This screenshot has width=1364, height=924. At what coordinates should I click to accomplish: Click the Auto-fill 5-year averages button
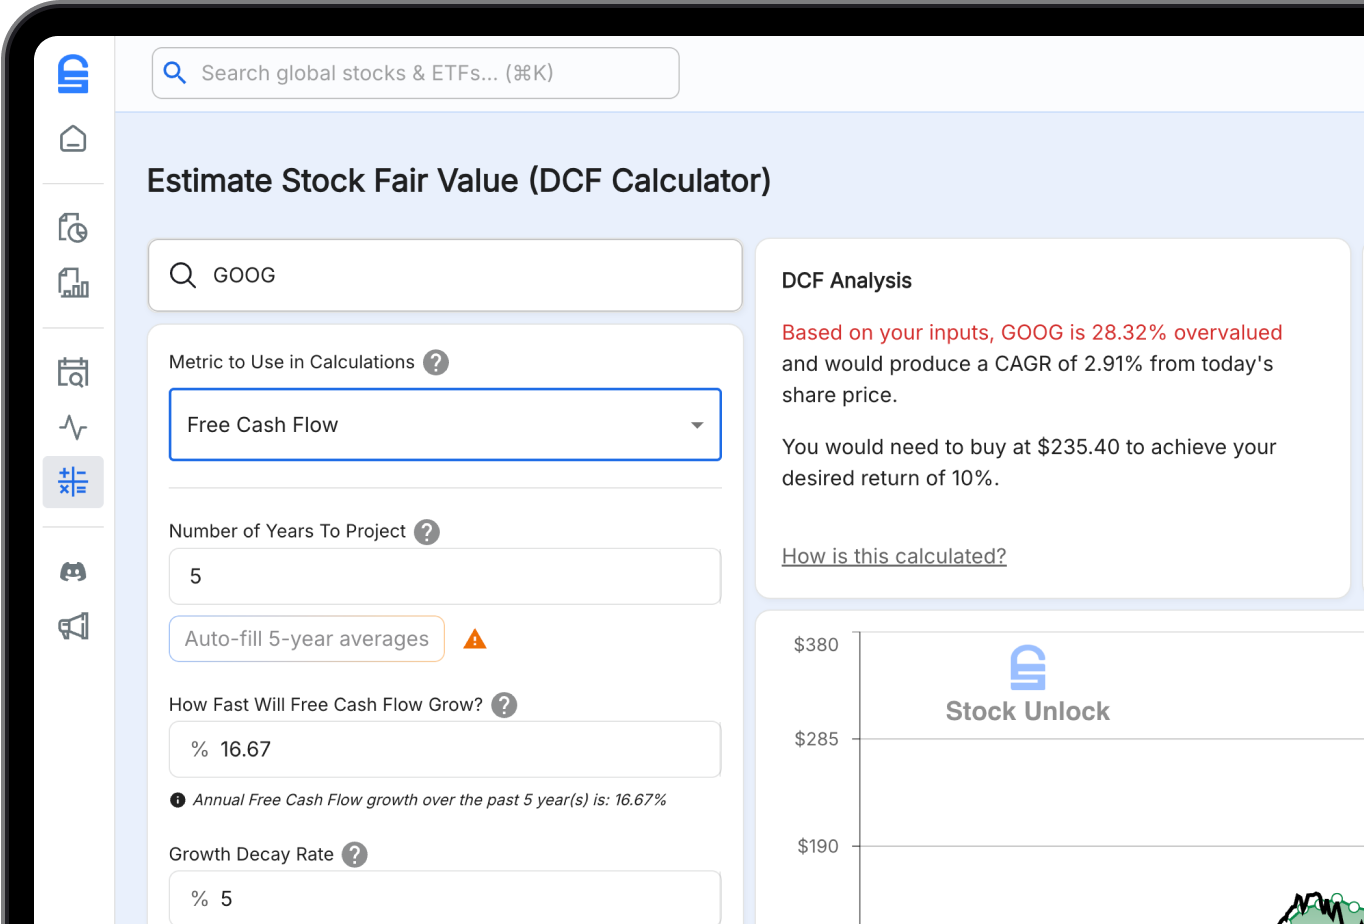[x=306, y=638]
